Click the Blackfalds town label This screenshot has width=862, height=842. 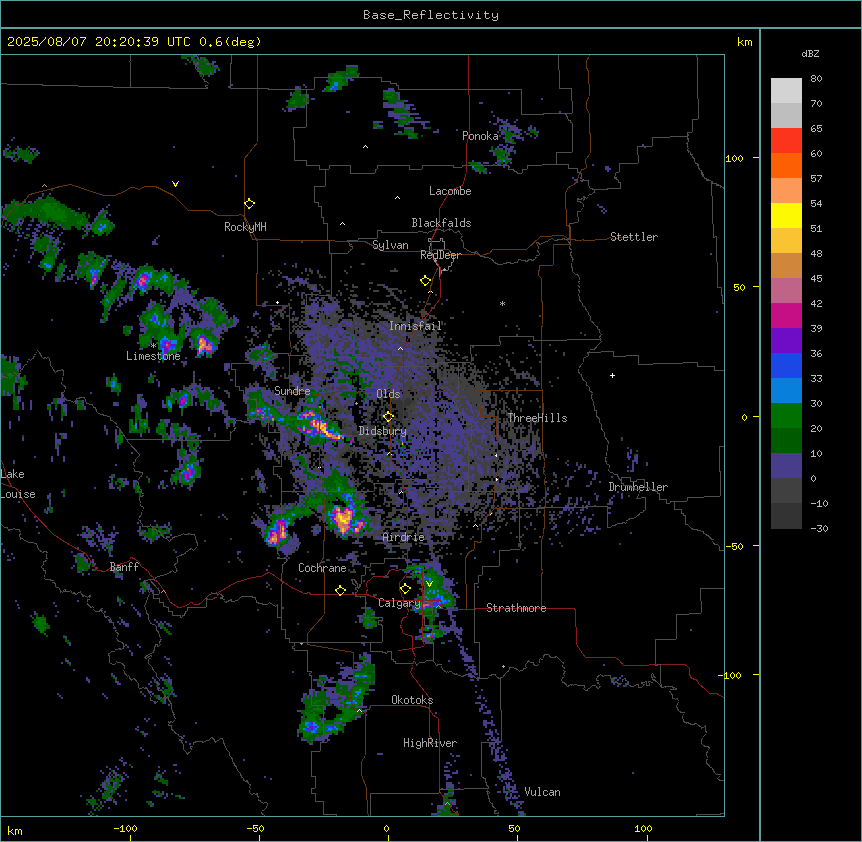point(441,223)
